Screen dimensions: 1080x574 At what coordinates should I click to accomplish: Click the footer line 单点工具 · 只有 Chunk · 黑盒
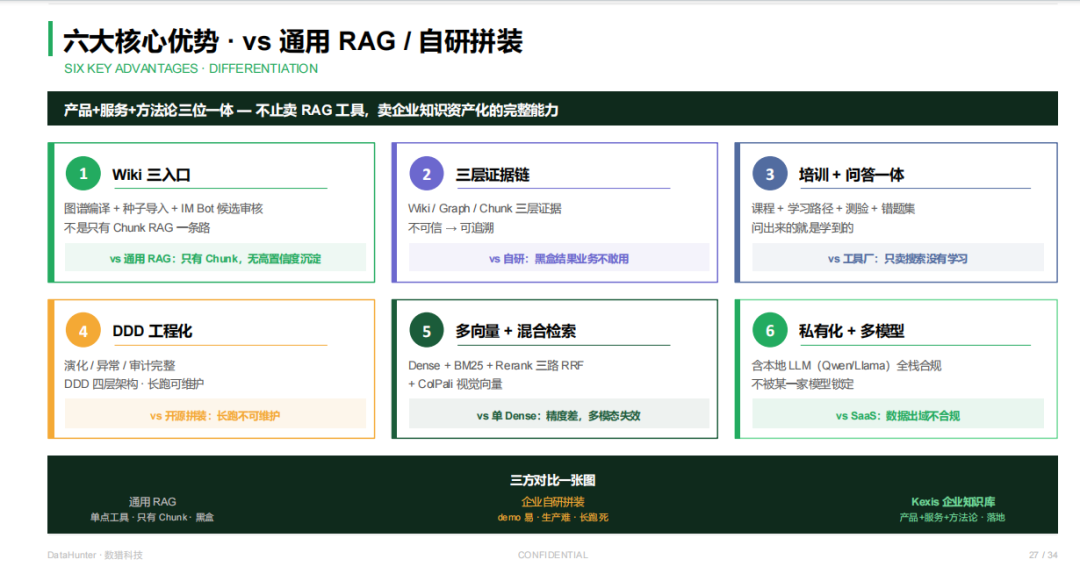pos(152,517)
